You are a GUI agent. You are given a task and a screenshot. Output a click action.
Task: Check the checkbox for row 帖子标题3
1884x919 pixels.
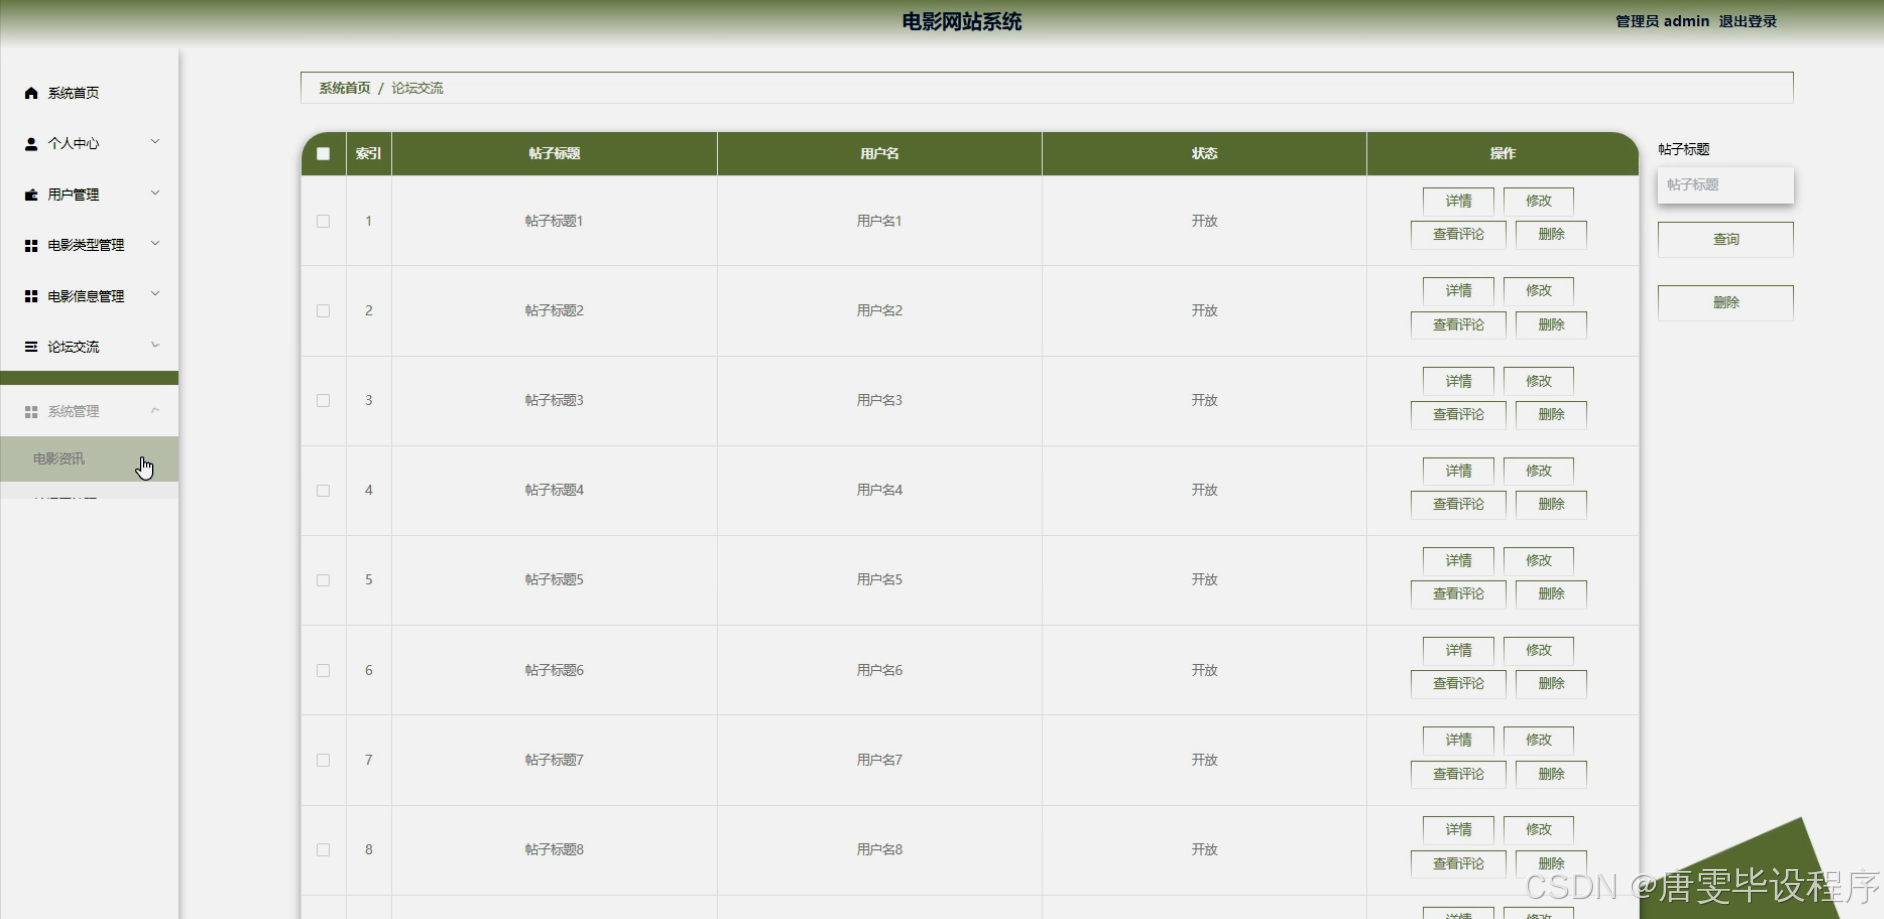(323, 401)
